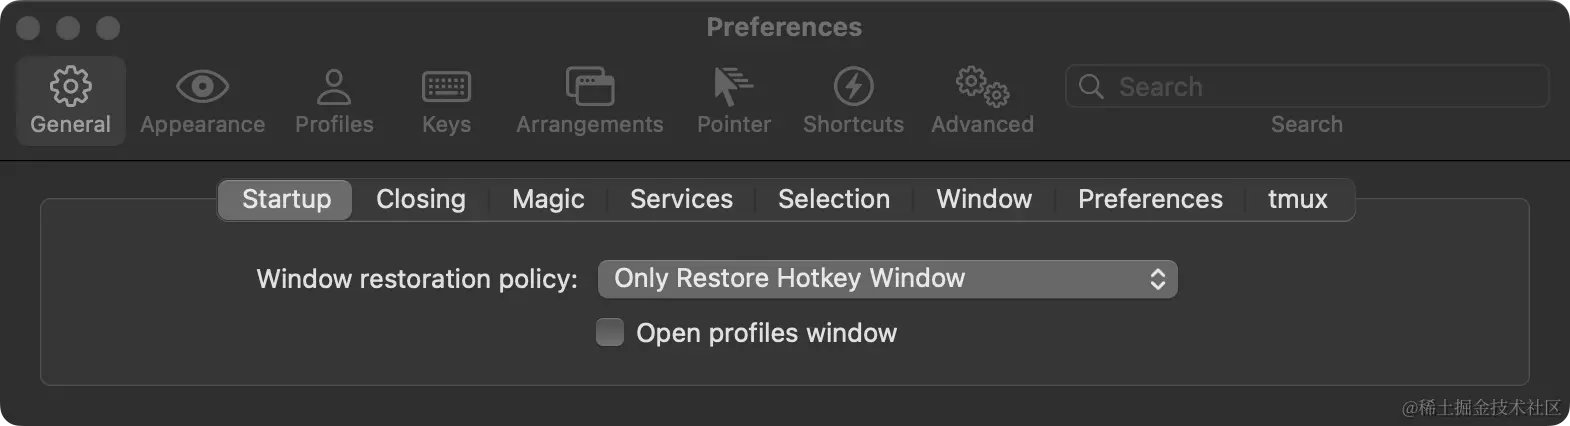The height and width of the screenshot is (426, 1570).
Task: Switch to the Magic tab
Action: pyautogui.click(x=548, y=199)
